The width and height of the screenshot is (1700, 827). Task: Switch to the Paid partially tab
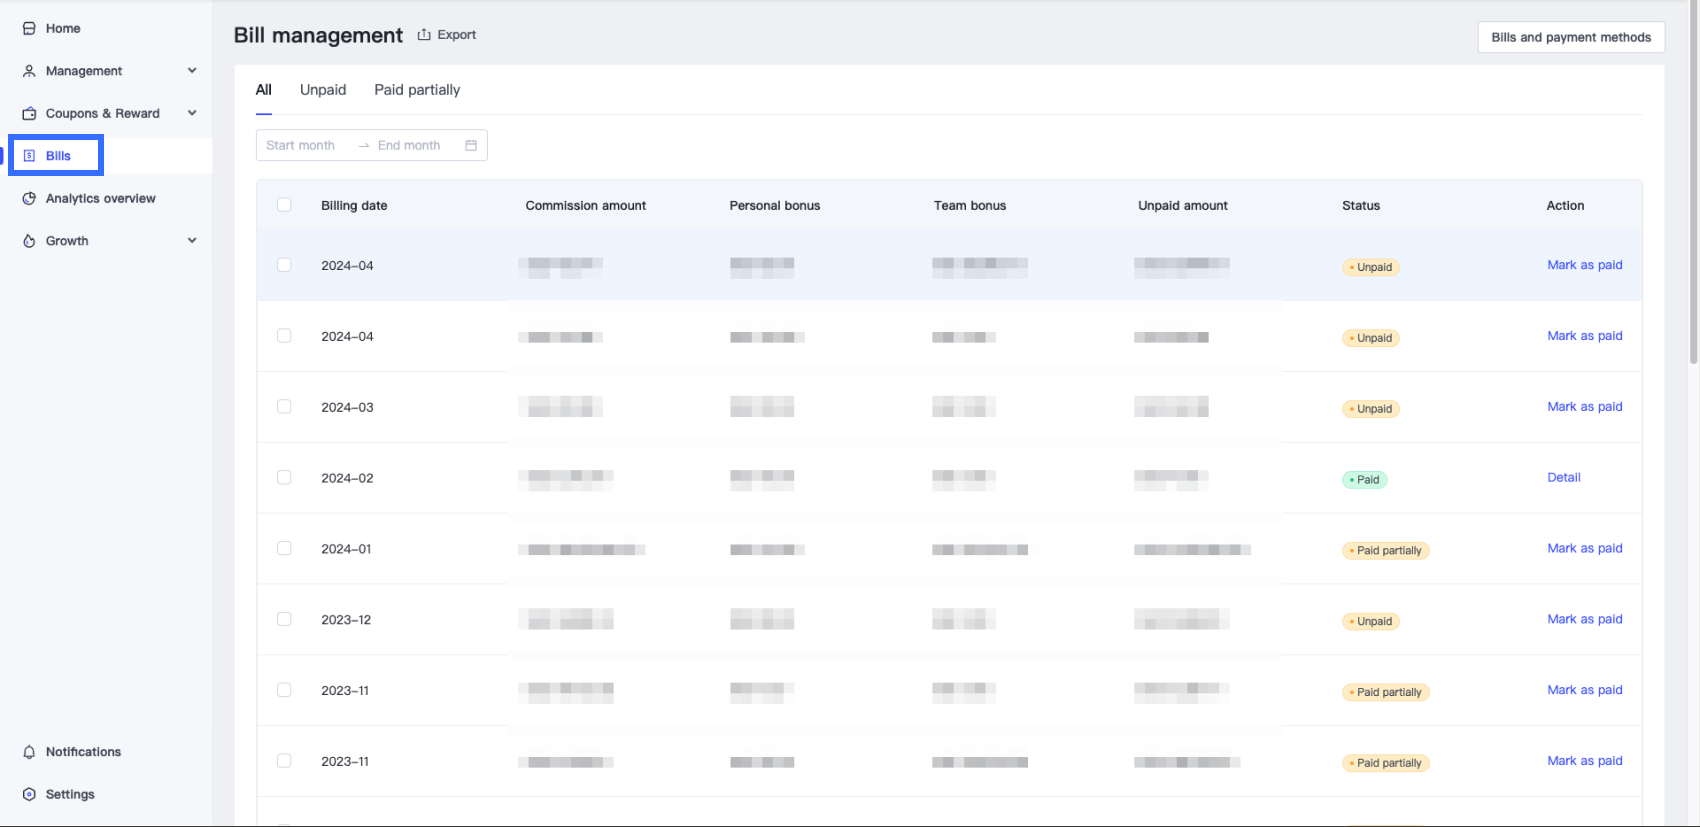417,90
